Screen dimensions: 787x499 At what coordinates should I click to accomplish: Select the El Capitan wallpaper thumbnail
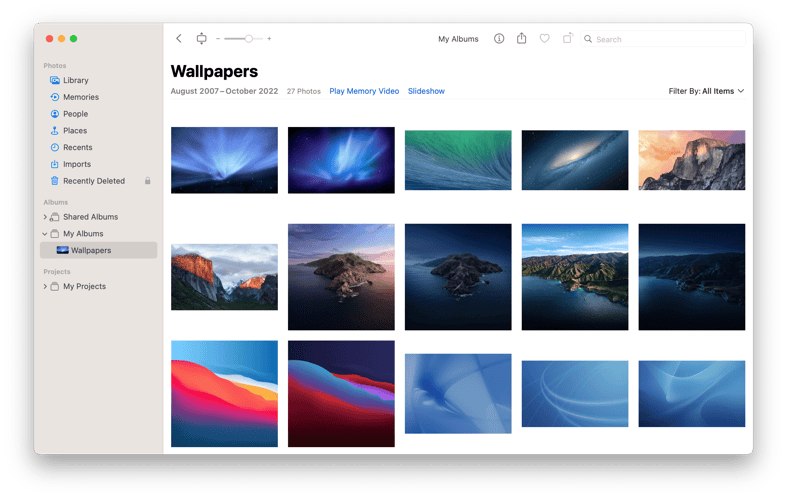click(224, 277)
